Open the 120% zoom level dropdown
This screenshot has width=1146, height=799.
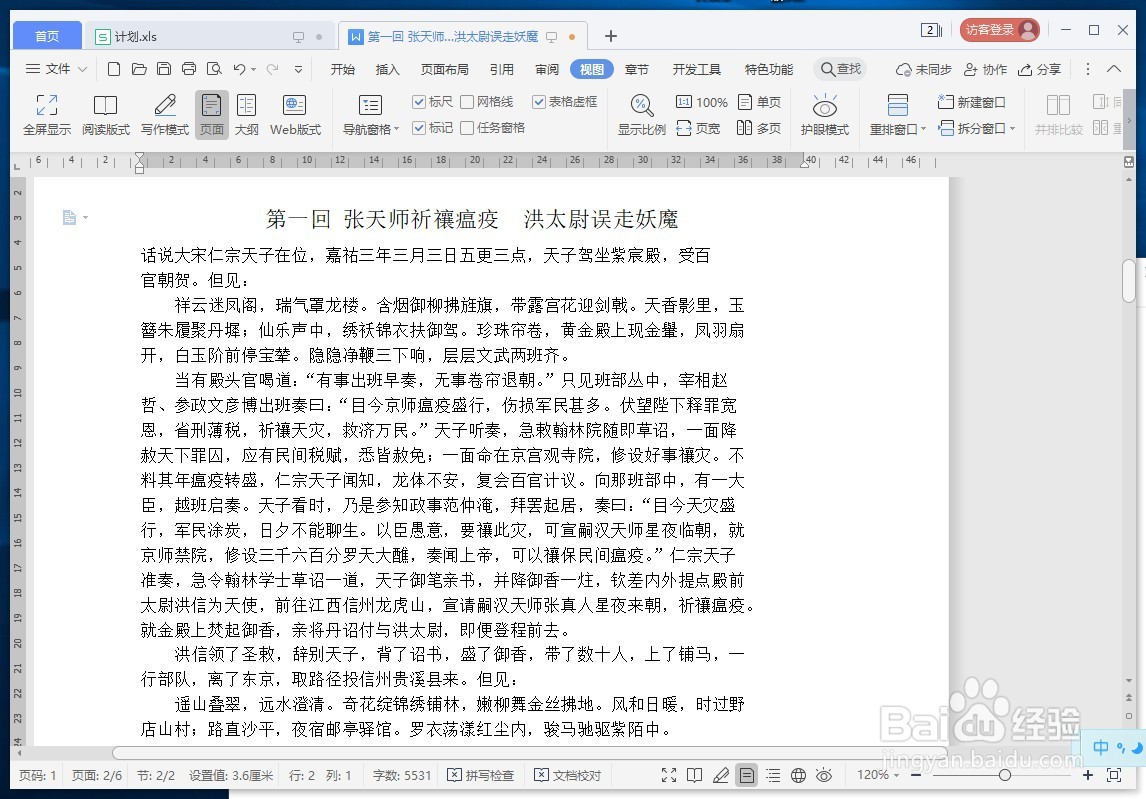coord(878,775)
